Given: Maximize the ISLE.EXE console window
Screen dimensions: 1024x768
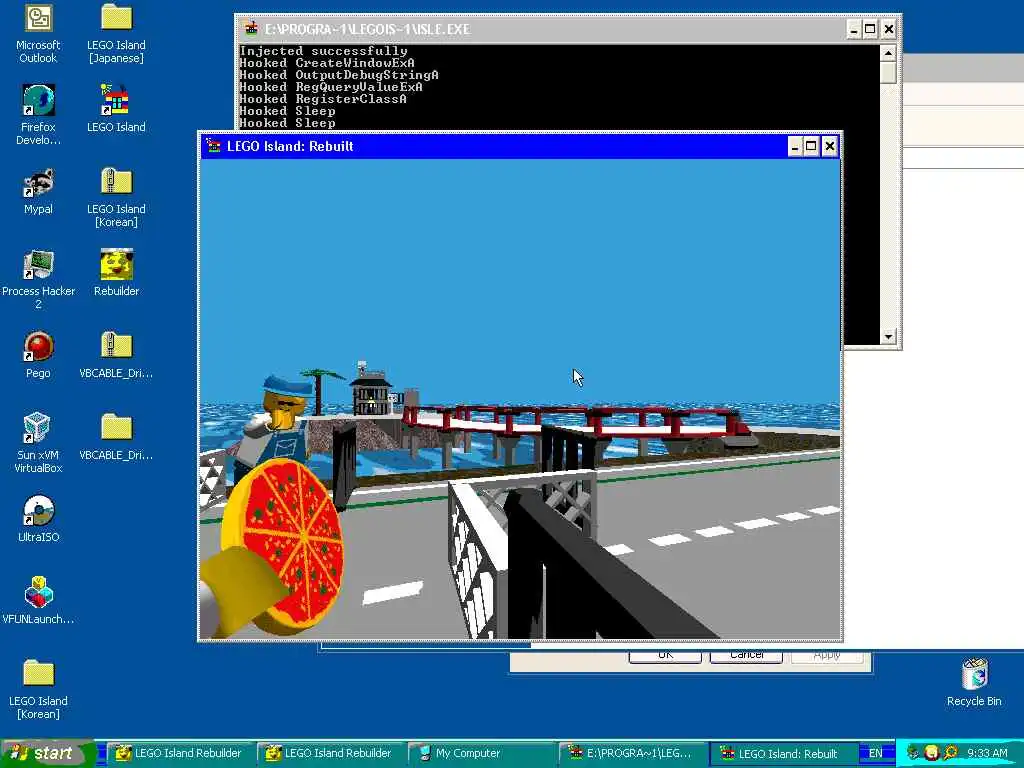Looking at the screenshot, I should [x=871, y=29].
